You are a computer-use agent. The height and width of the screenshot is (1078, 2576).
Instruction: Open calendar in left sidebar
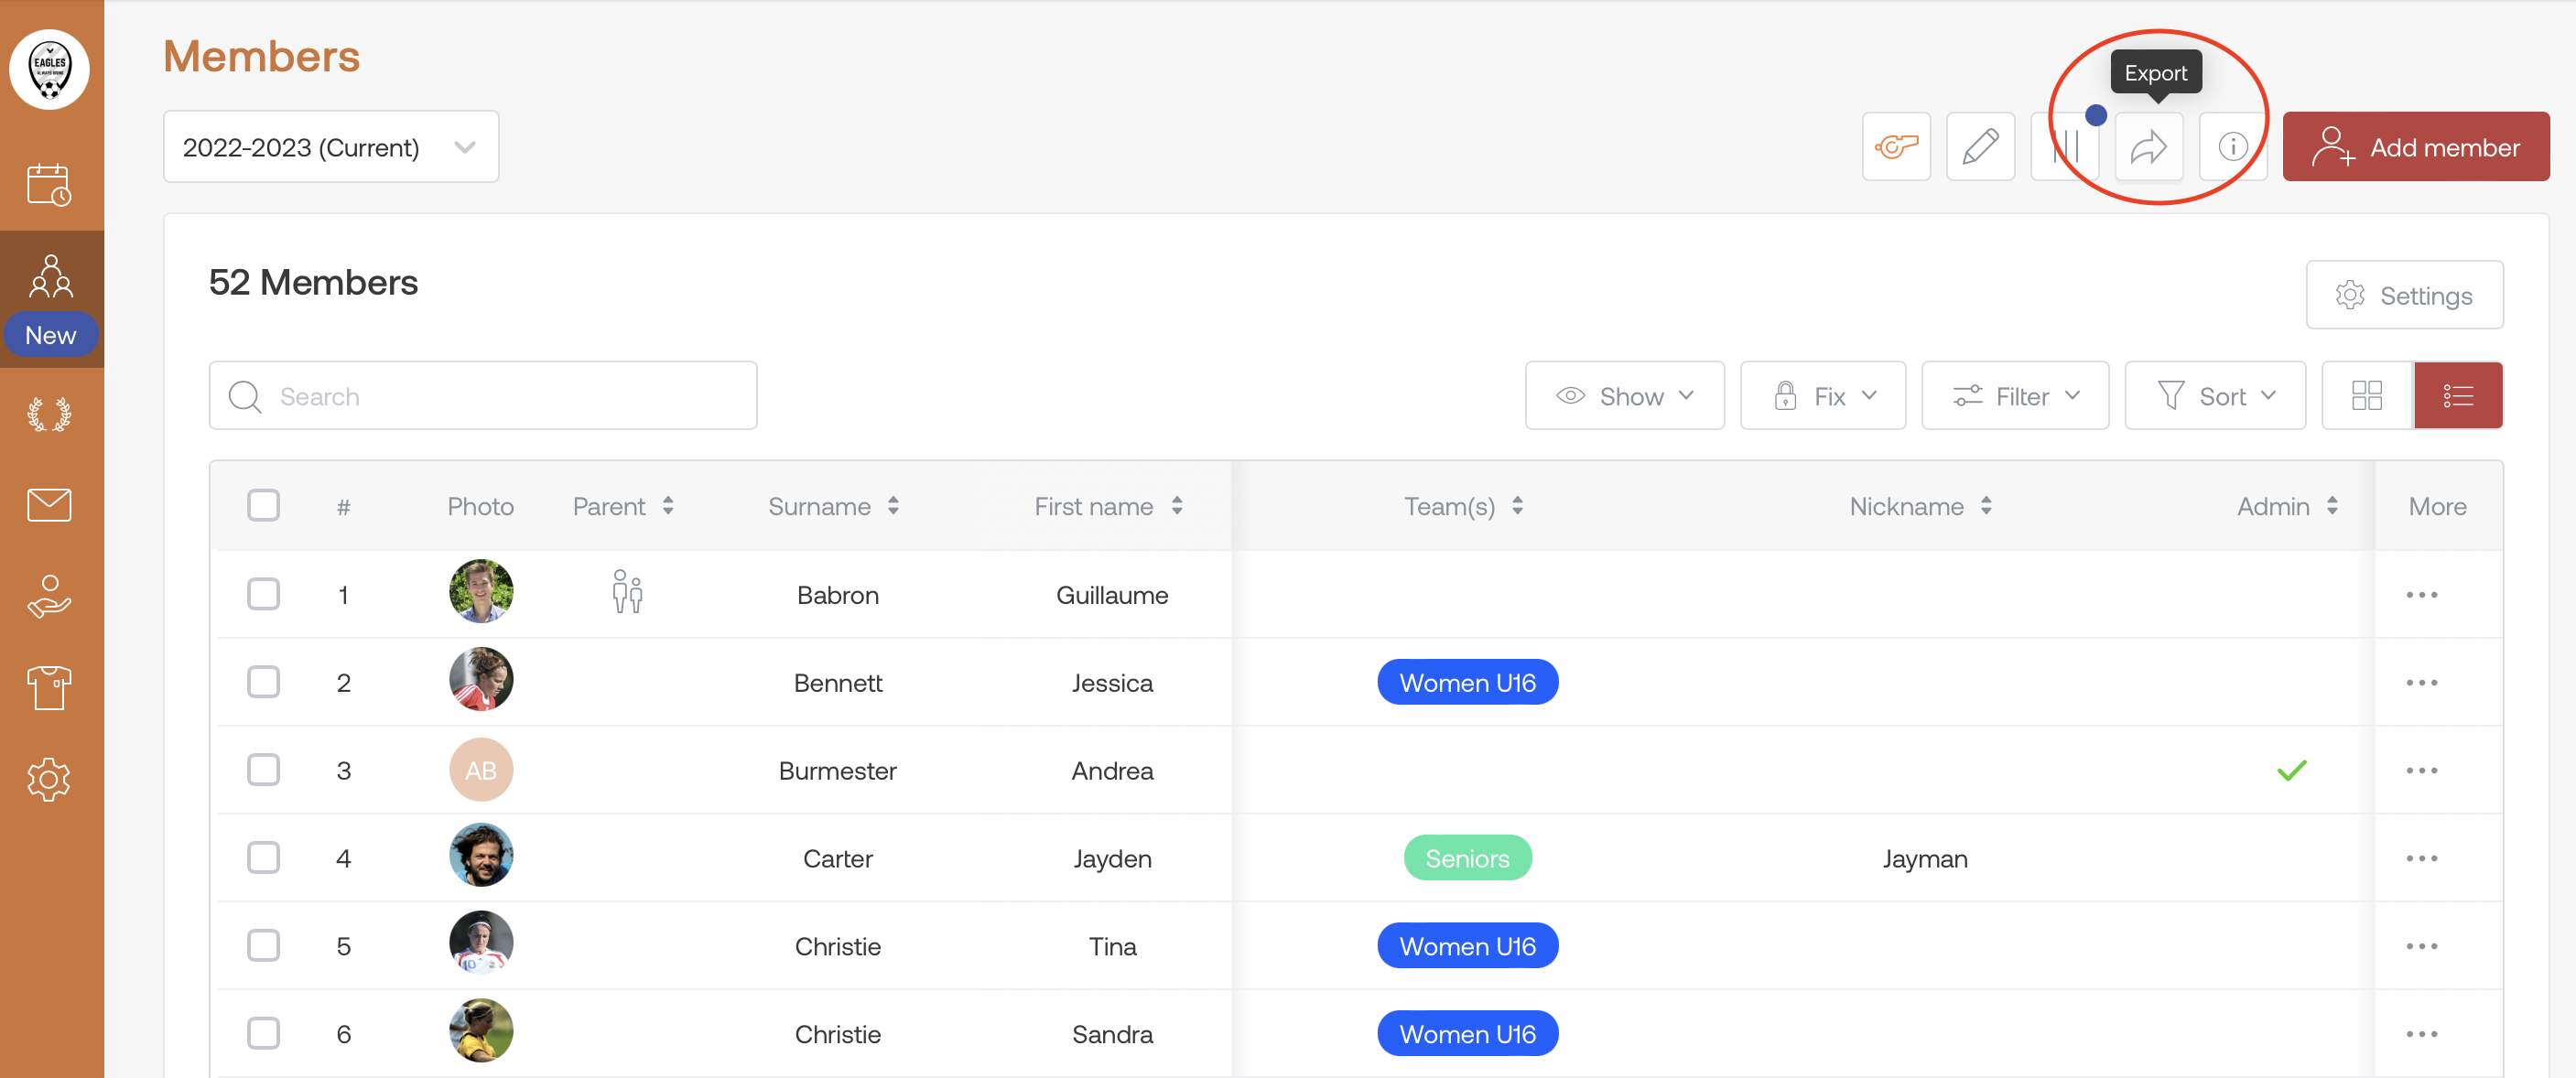(x=49, y=185)
